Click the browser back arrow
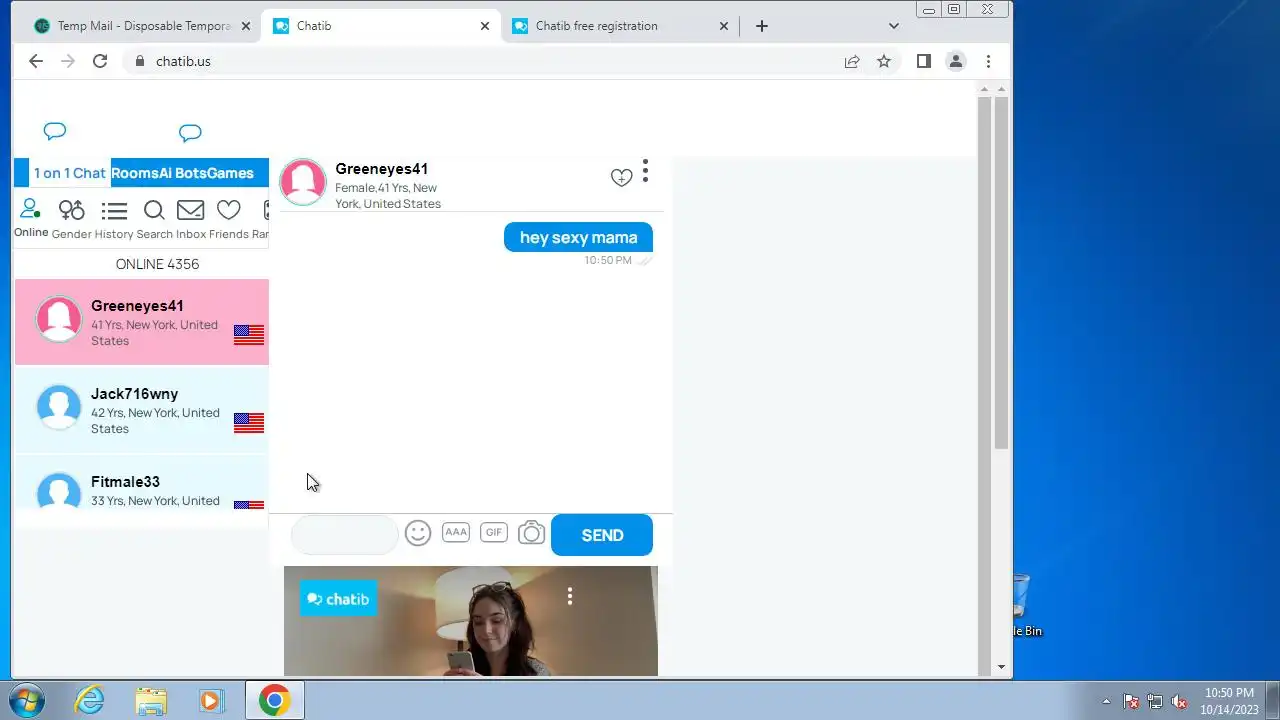The image size is (1280, 720). [x=36, y=61]
